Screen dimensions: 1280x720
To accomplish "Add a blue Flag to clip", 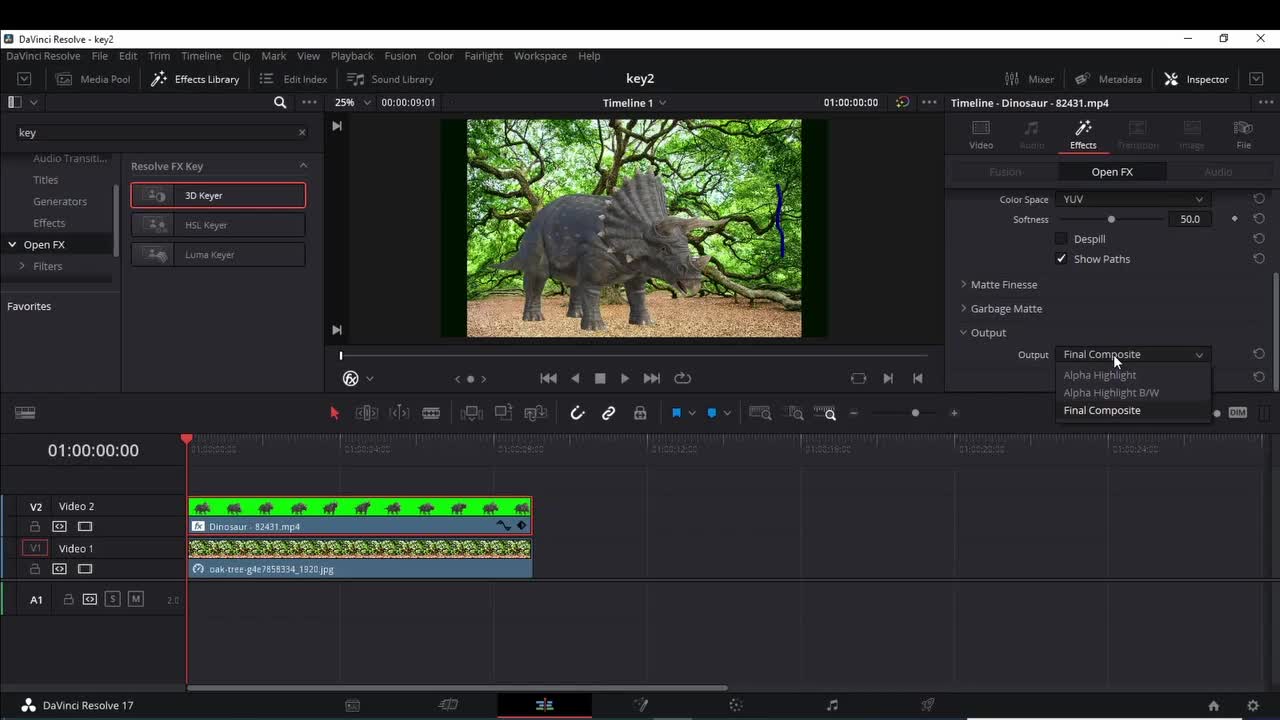I will pyautogui.click(x=676, y=413).
